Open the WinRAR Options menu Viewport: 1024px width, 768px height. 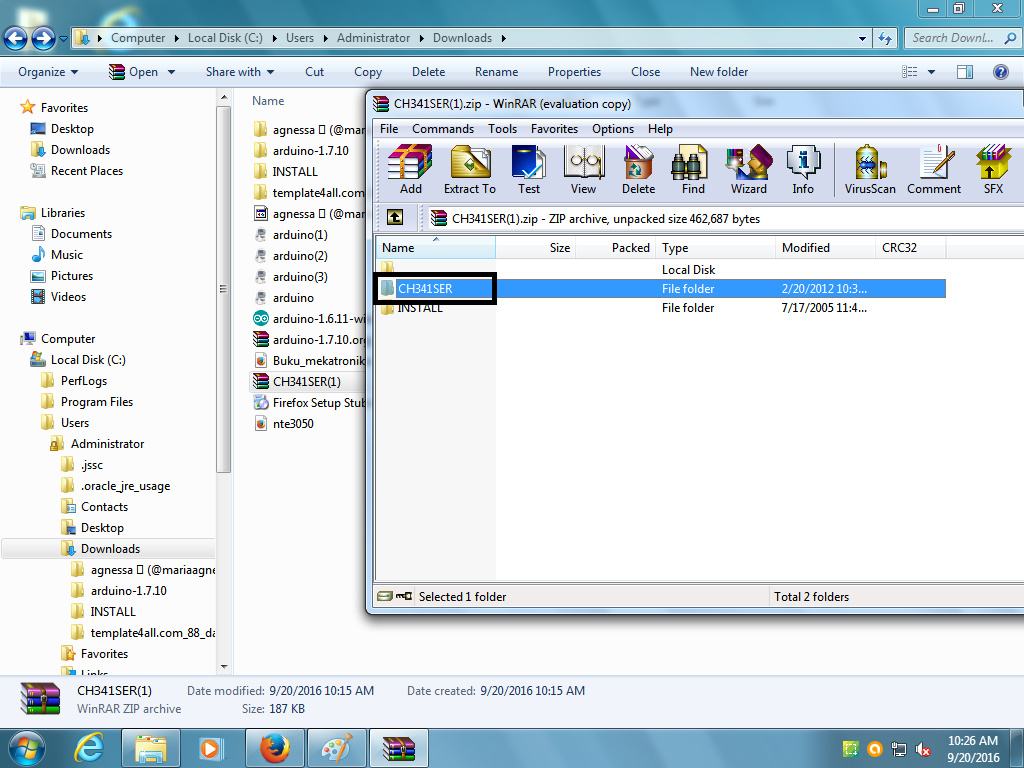click(613, 129)
